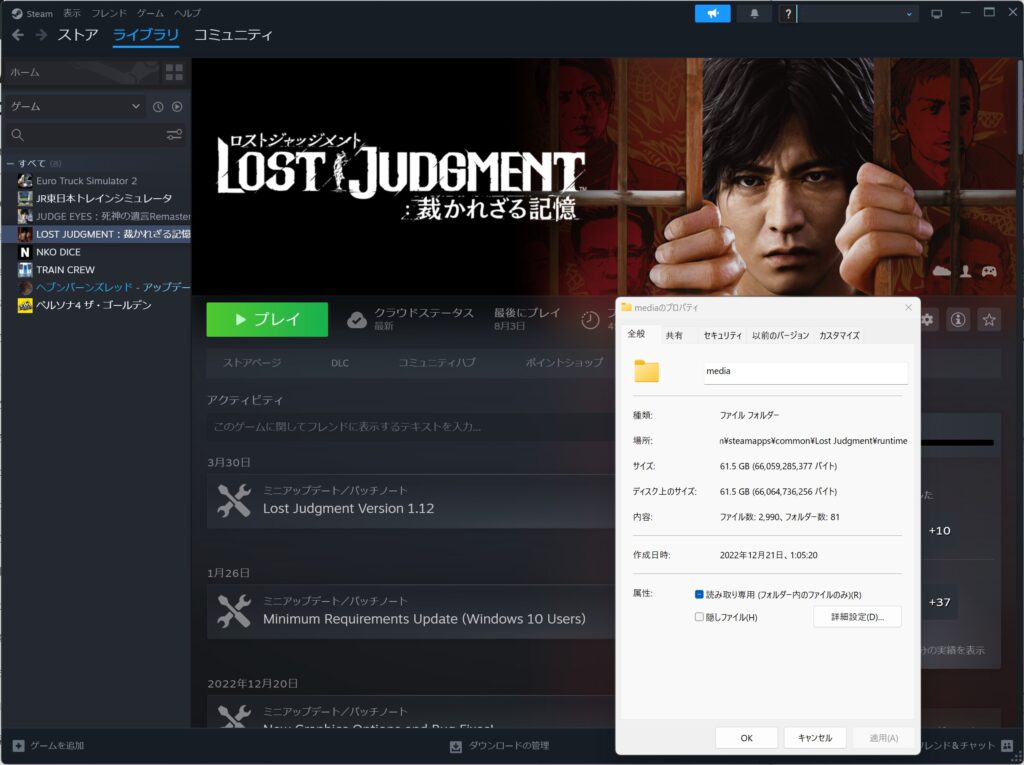Select the 全般 tab in properties

pyautogui.click(x=636, y=334)
